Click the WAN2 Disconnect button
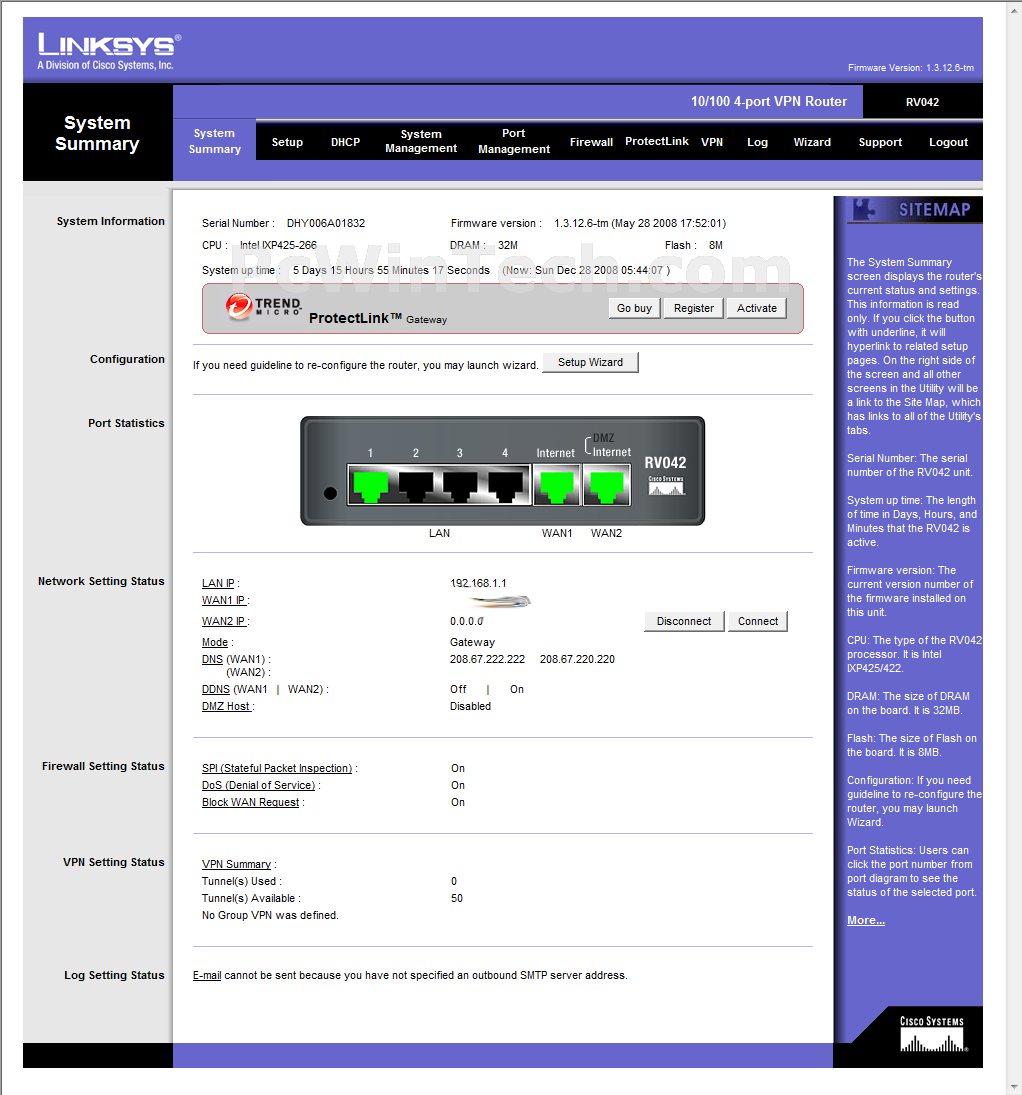This screenshot has height=1095, width=1022. [x=684, y=622]
